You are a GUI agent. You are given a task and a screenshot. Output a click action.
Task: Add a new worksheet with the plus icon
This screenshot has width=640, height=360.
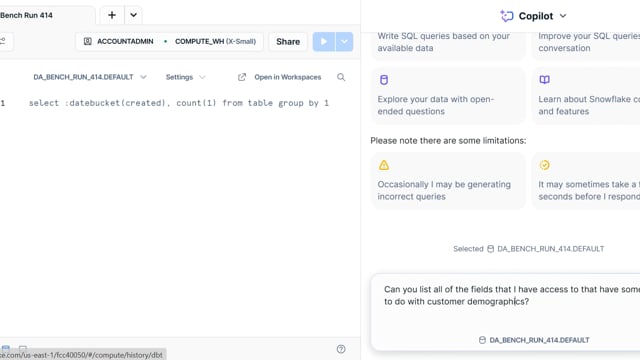112,16
